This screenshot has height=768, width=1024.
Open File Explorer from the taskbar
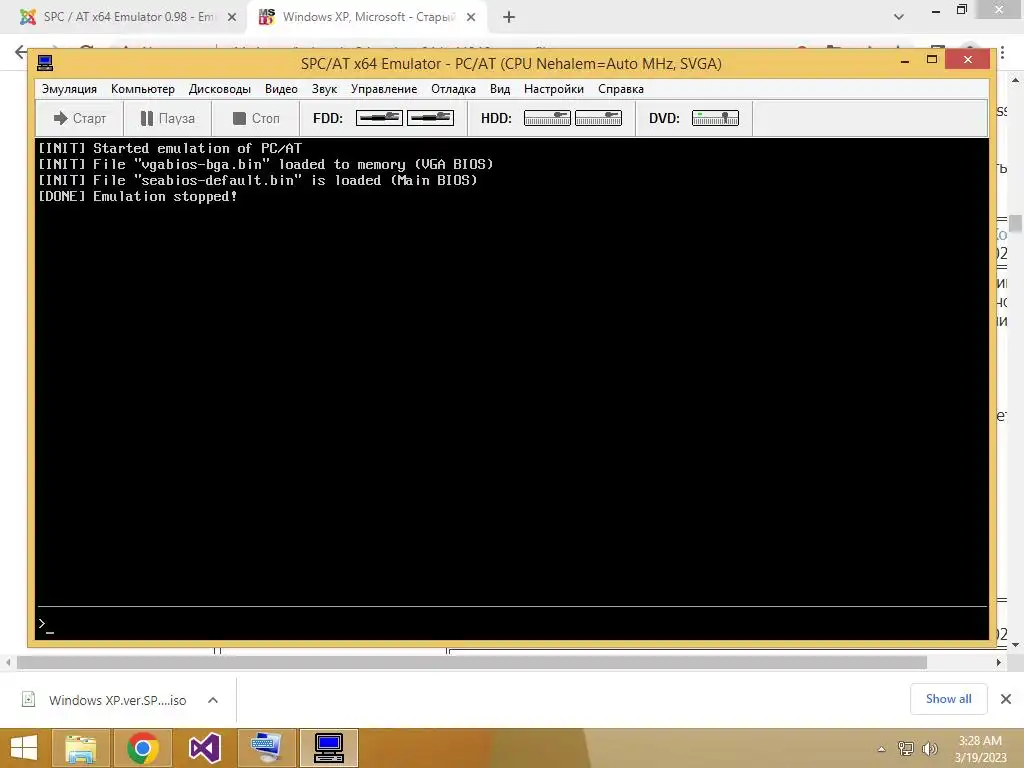(x=80, y=748)
